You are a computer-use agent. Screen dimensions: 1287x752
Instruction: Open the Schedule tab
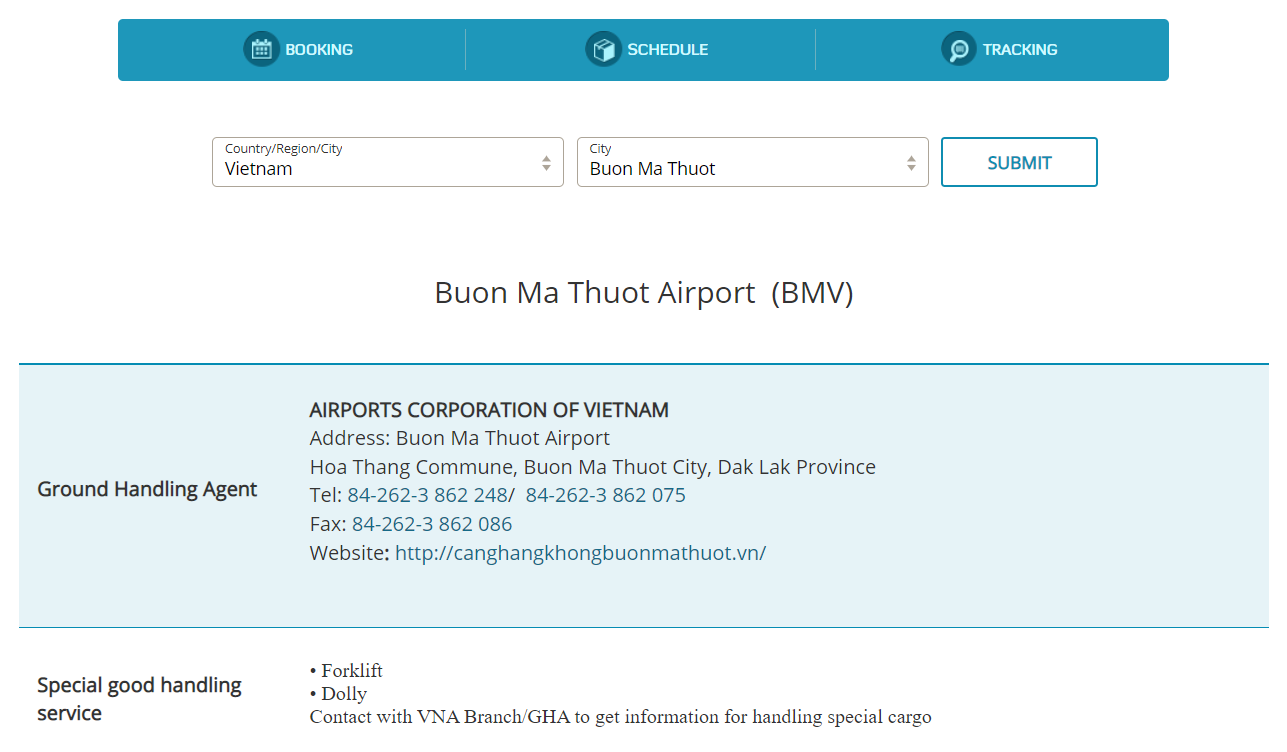pos(646,49)
